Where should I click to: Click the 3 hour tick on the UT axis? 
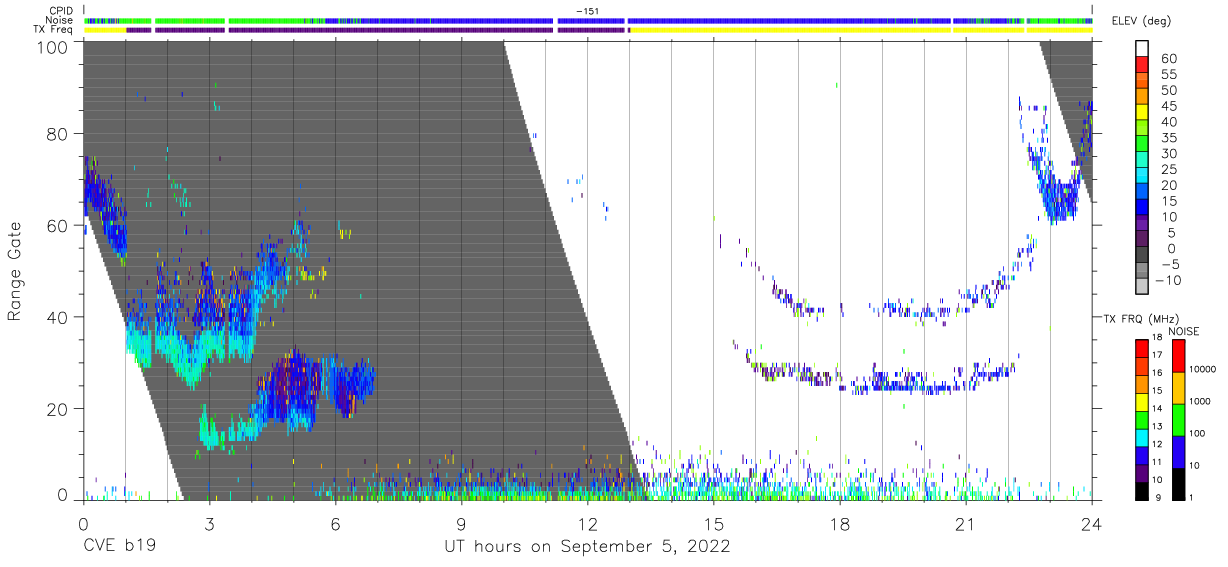pos(209,523)
